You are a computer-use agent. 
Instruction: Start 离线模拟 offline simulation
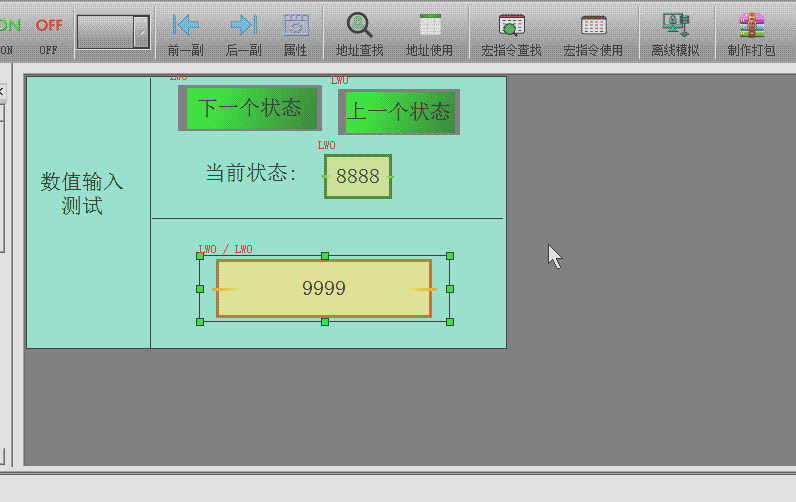coord(675,26)
